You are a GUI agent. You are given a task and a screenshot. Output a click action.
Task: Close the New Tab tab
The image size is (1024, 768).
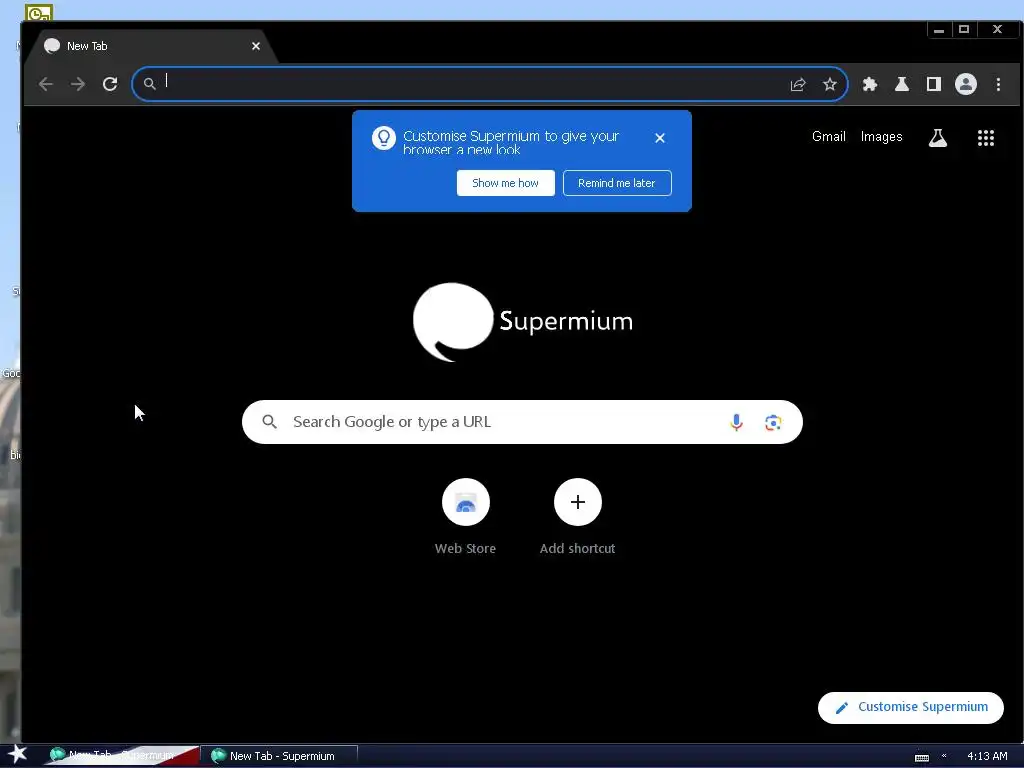pos(256,46)
